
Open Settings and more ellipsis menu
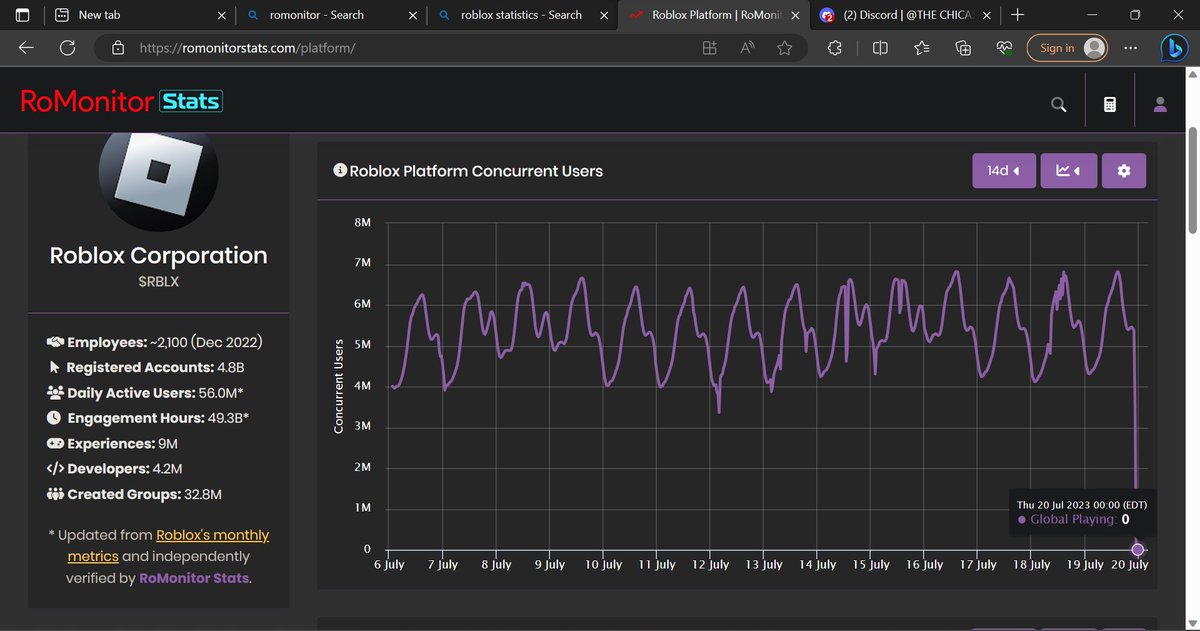point(1131,48)
